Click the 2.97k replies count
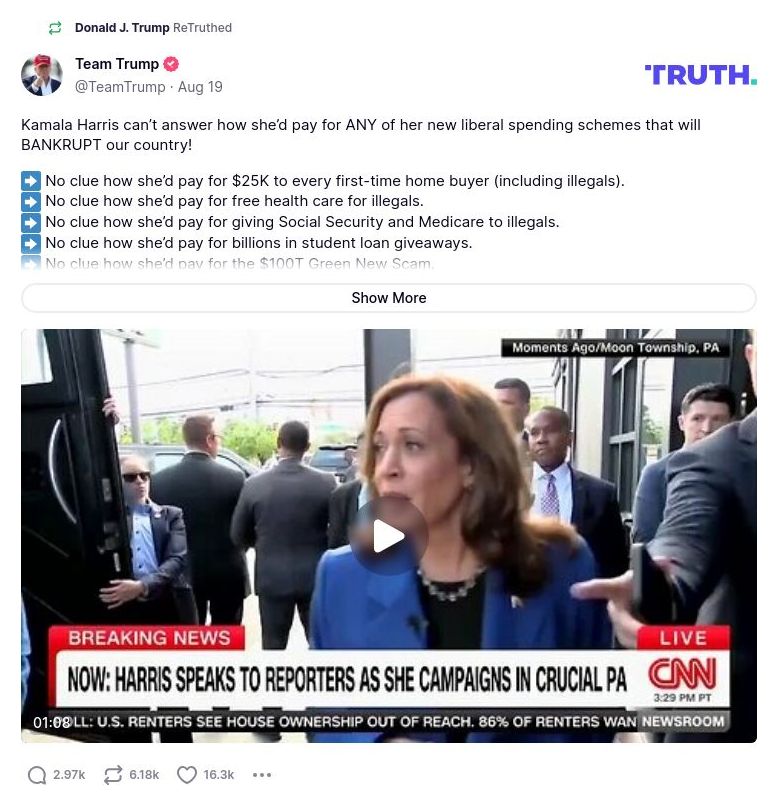 (69, 775)
